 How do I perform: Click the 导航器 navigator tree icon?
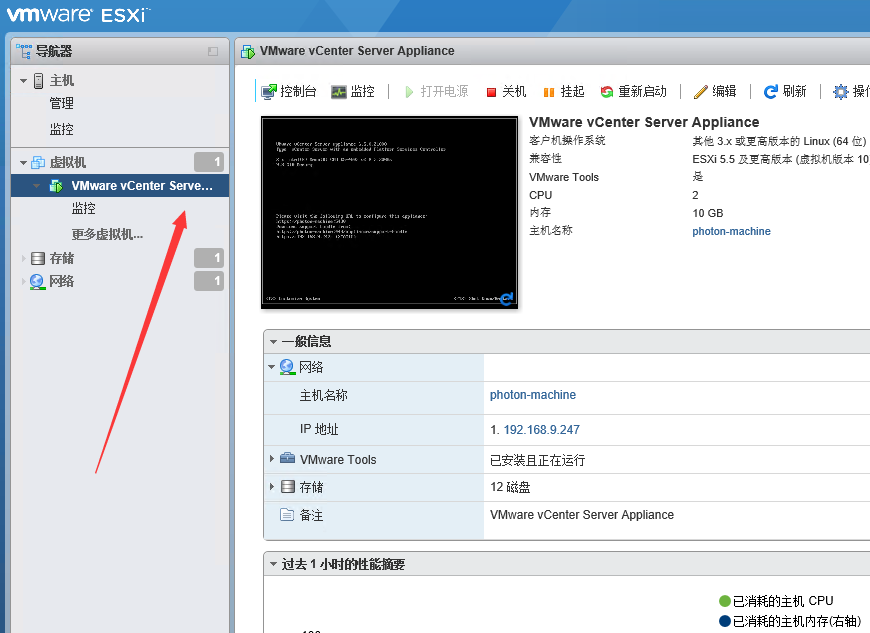point(23,51)
